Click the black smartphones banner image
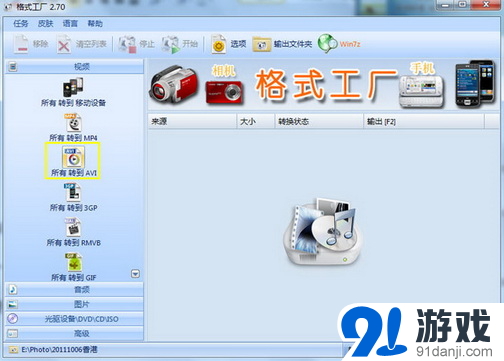This screenshot has width=504, height=361. [475, 84]
